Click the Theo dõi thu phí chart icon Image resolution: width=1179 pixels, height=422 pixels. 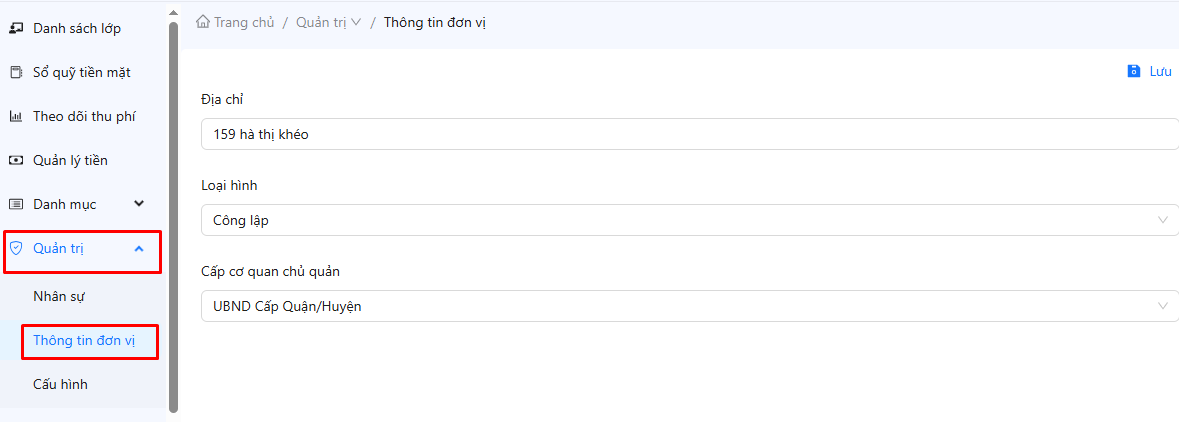click(x=15, y=116)
